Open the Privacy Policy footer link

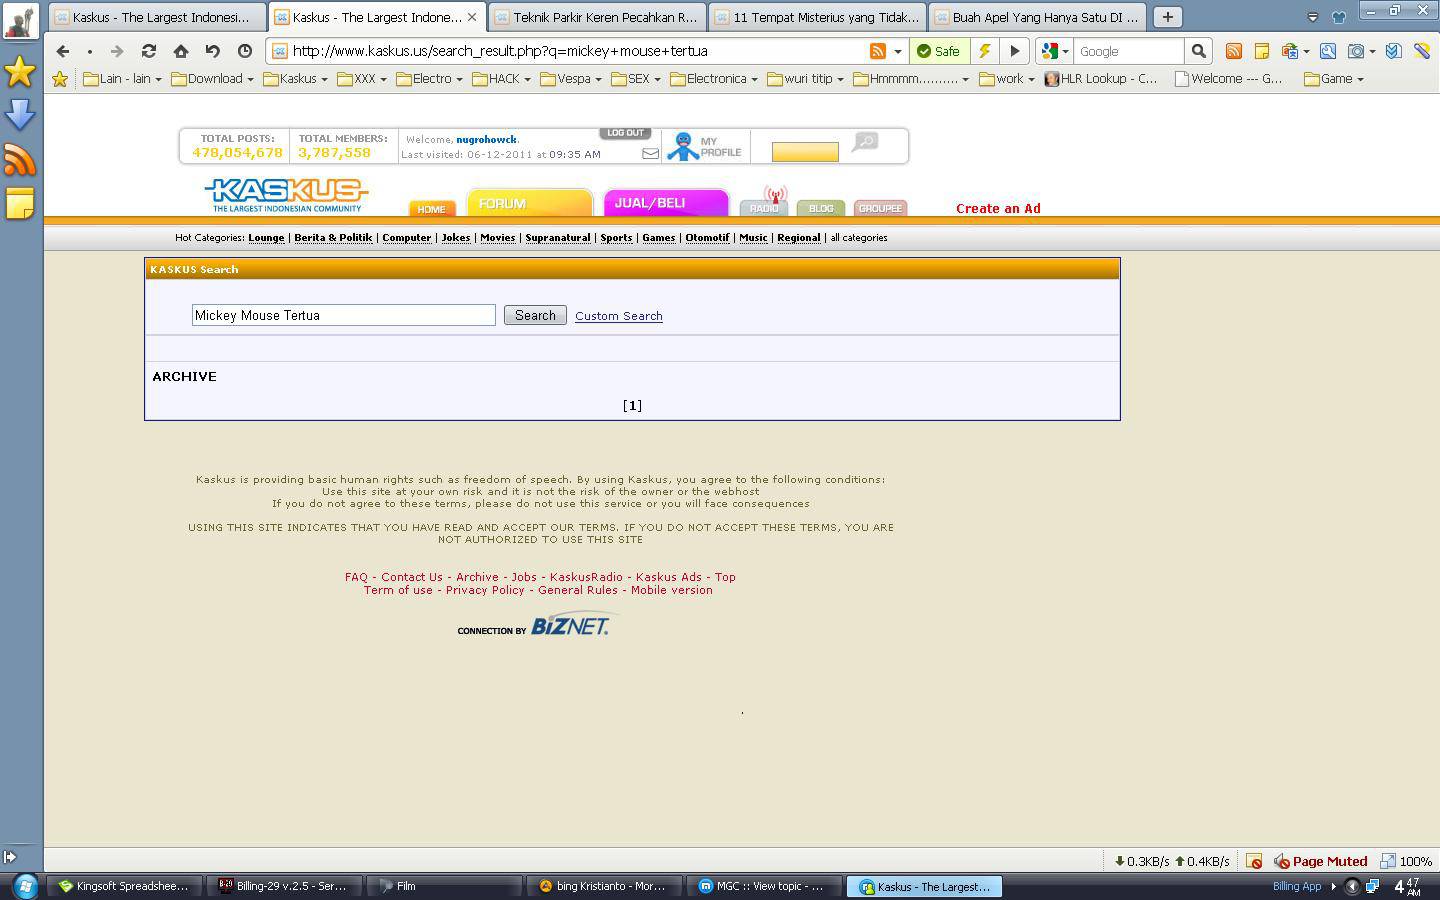point(485,590)
